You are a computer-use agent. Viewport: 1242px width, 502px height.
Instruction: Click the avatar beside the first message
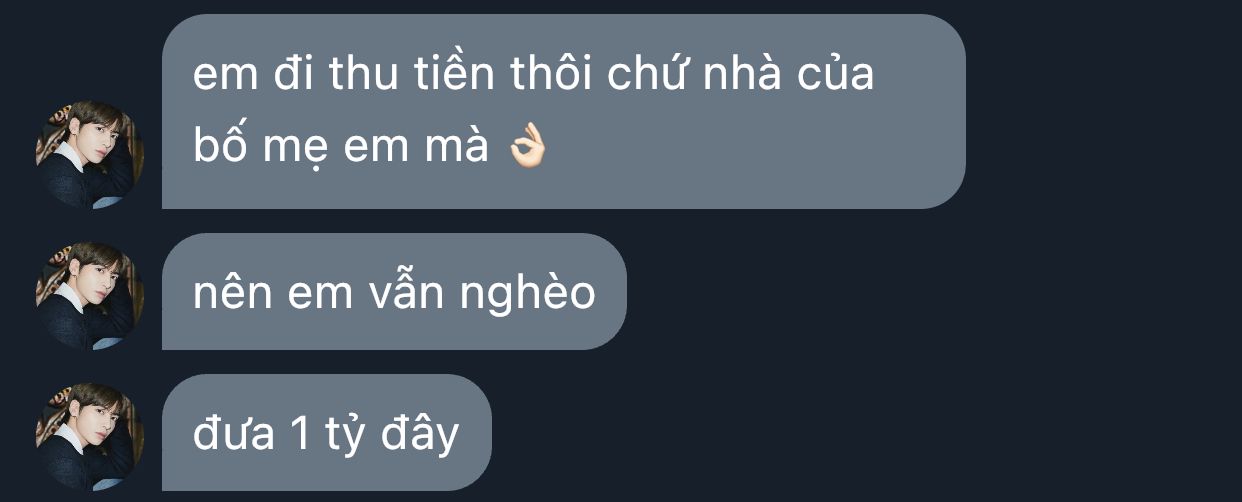[90, 154]
